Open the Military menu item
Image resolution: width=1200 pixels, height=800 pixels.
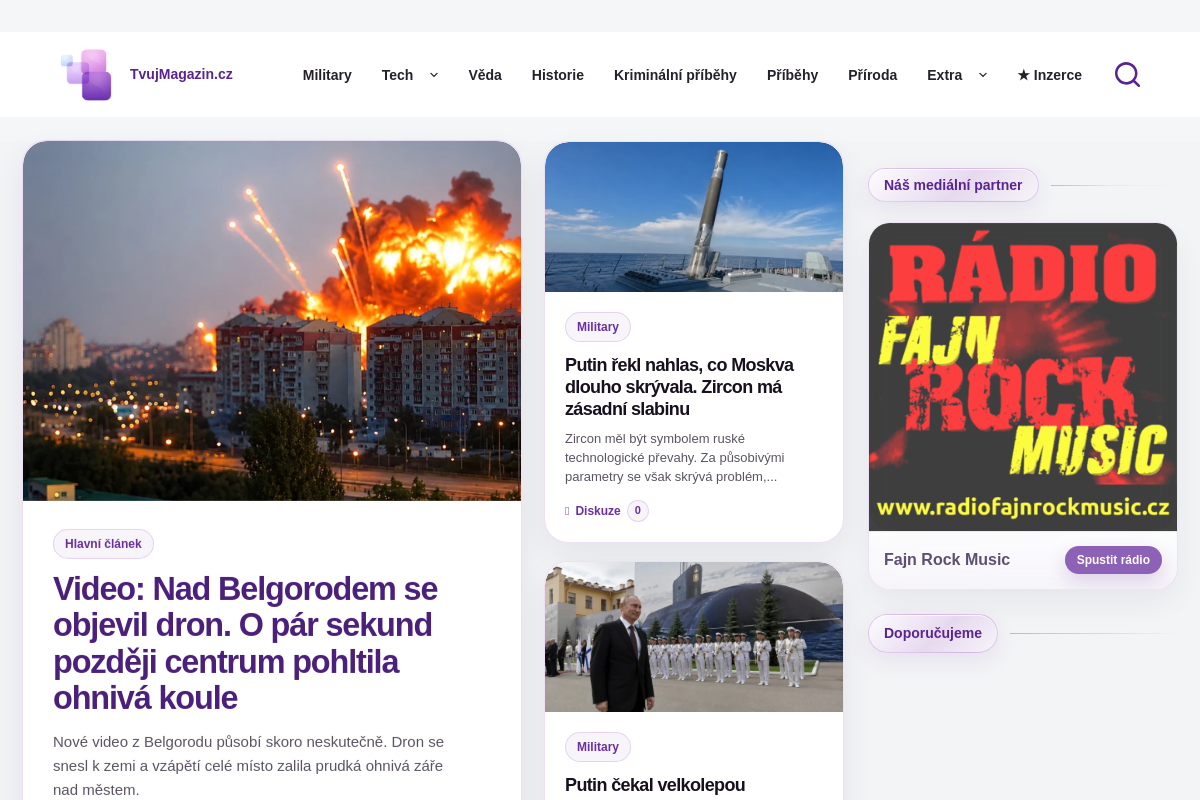point(327,75)
